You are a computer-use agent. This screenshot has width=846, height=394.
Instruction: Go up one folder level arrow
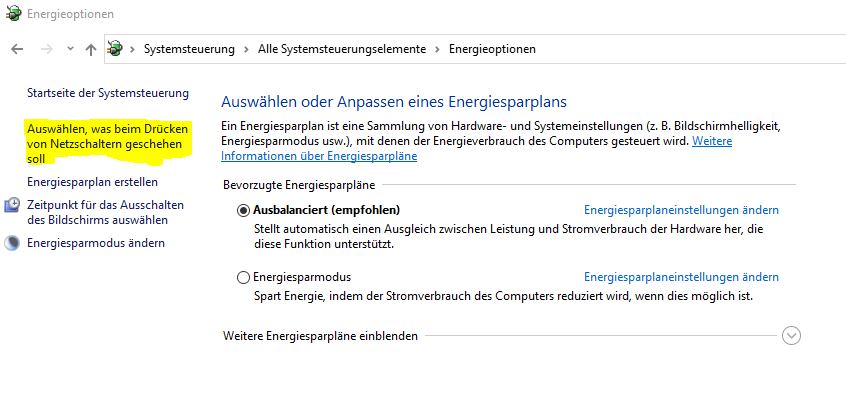[91, 50]
